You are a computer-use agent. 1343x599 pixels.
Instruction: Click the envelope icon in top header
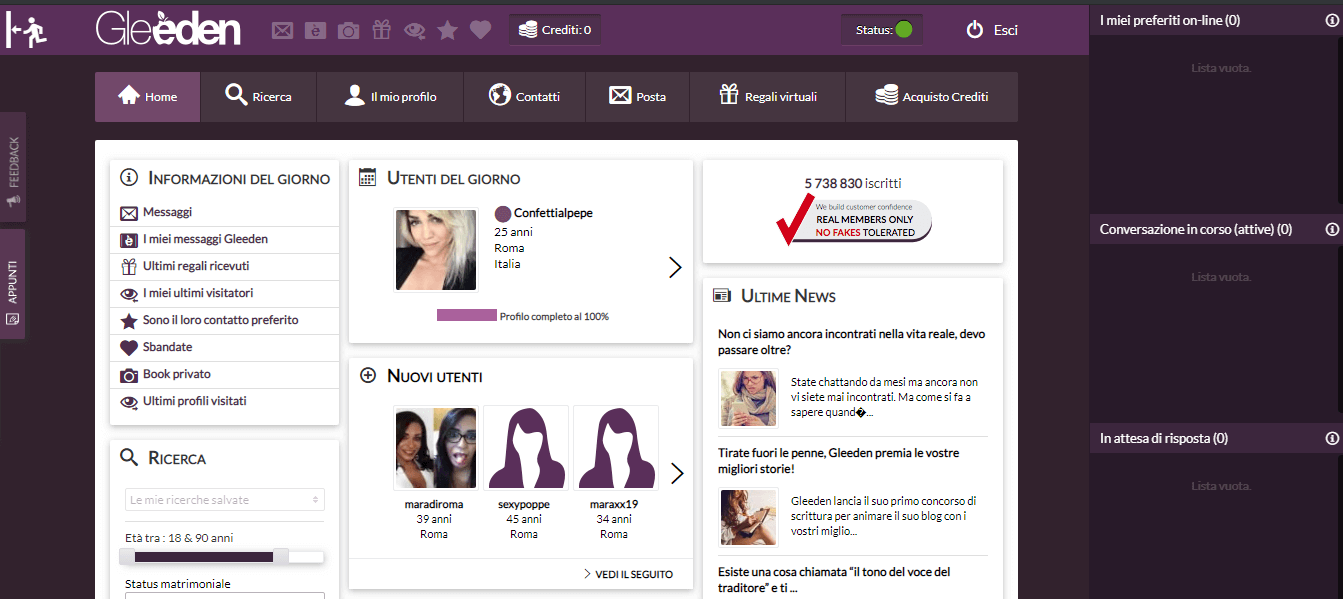[283, 31]
